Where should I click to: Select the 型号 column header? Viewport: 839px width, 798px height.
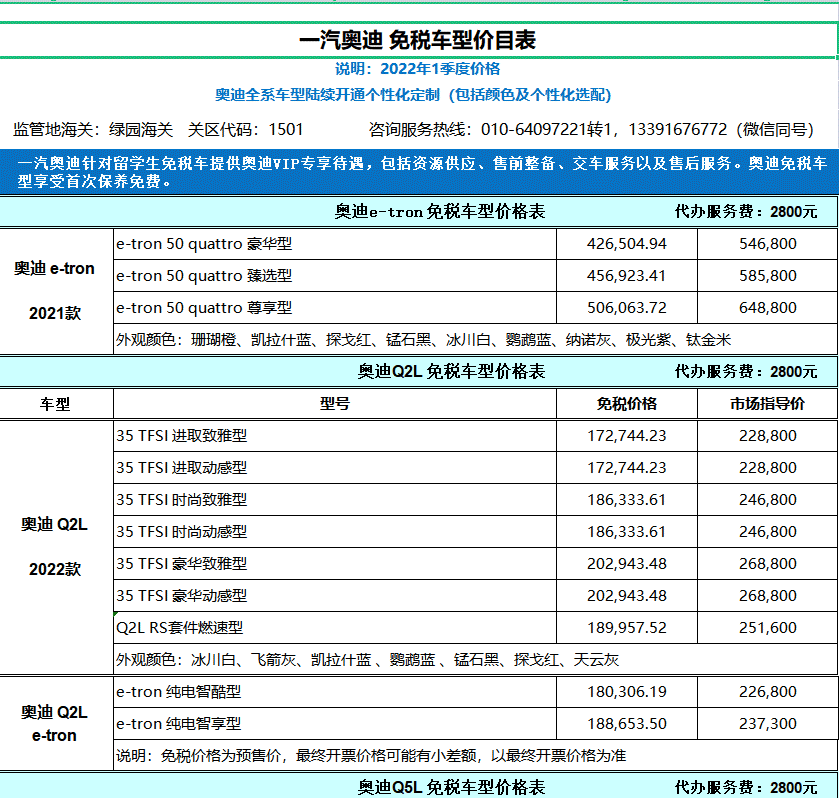tap(335, 404)
